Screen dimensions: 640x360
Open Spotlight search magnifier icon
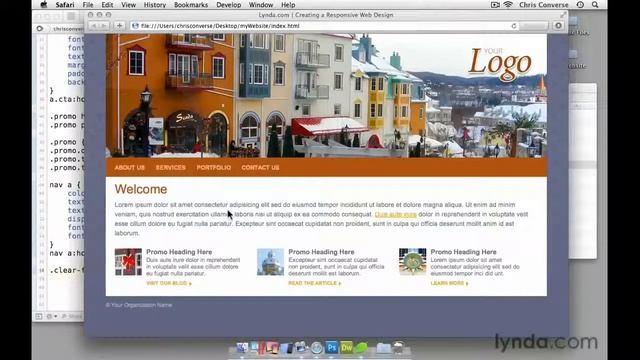pos(595,5)
